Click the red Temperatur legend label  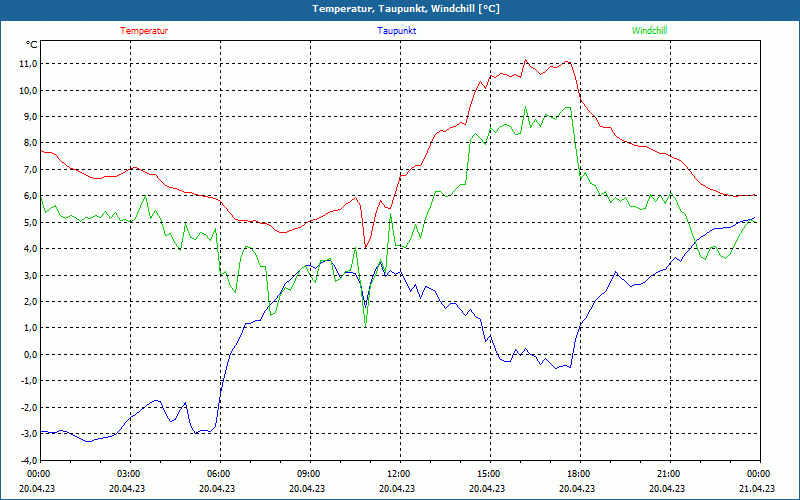tap(144, 31)
